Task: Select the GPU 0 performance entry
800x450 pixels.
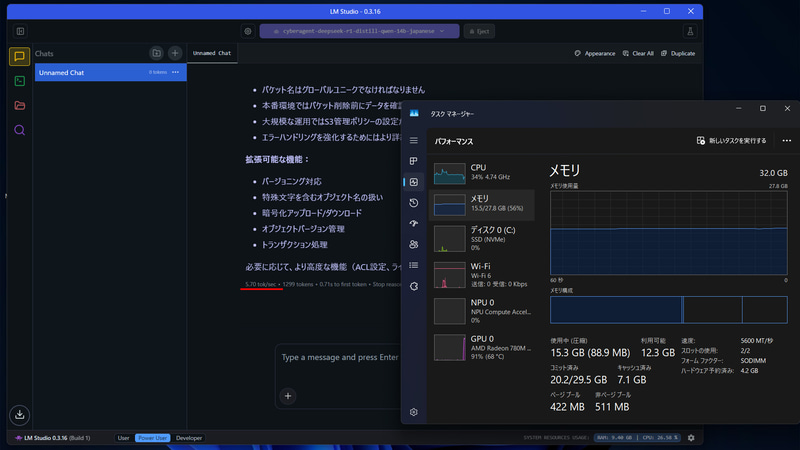Action: pos(482,347)
